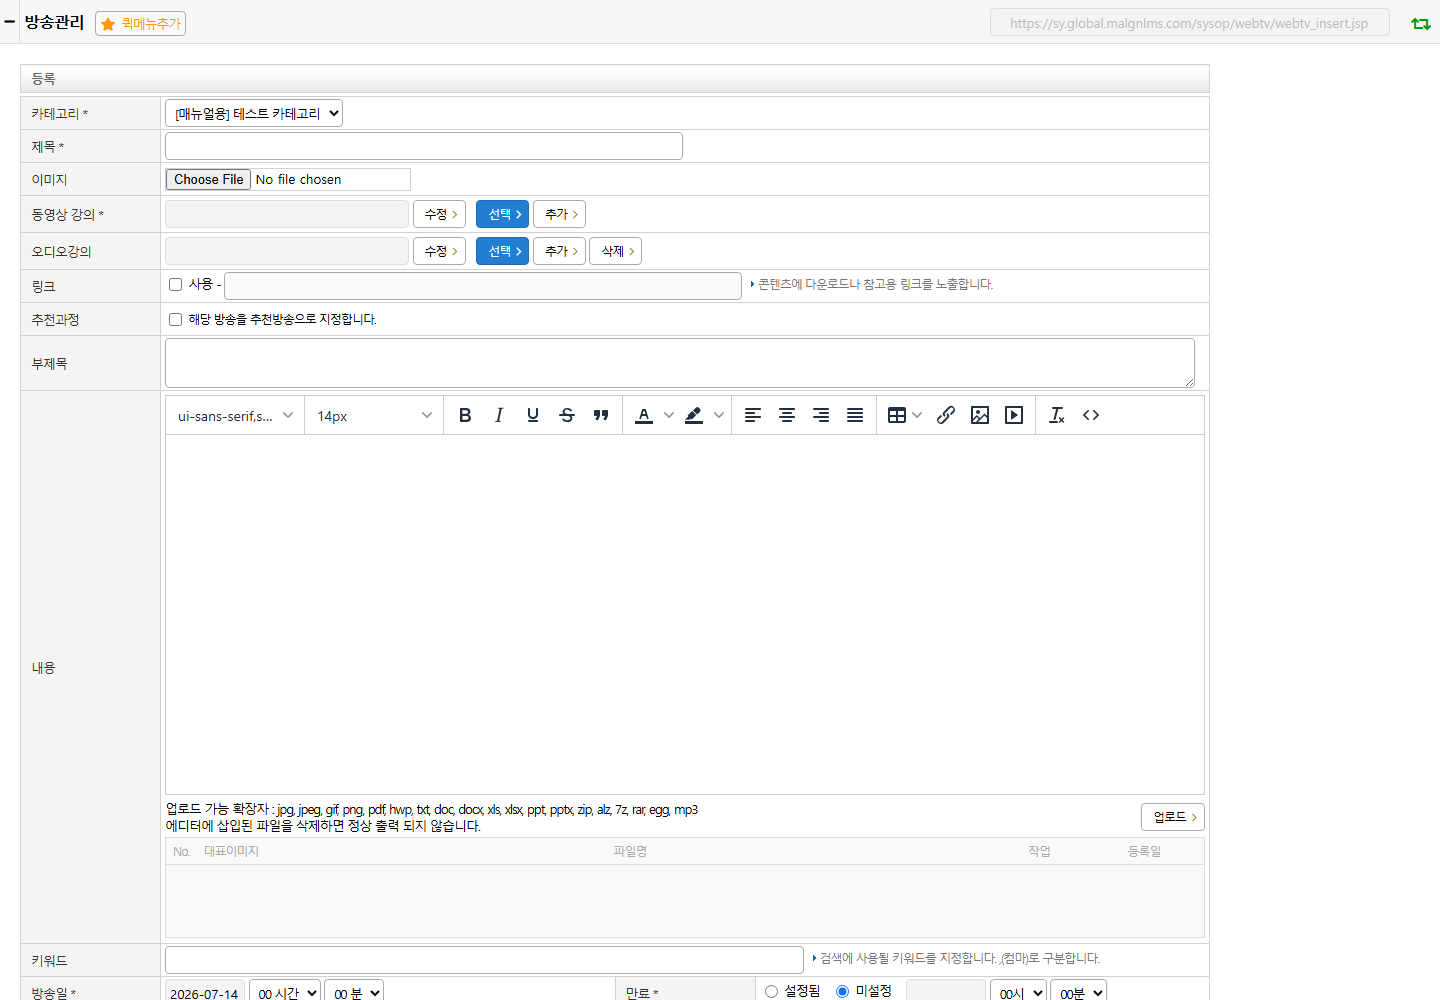The image size is (1440, 1000).
Task: Click the 링크 URL input field
Action: [x=483, y=286]
